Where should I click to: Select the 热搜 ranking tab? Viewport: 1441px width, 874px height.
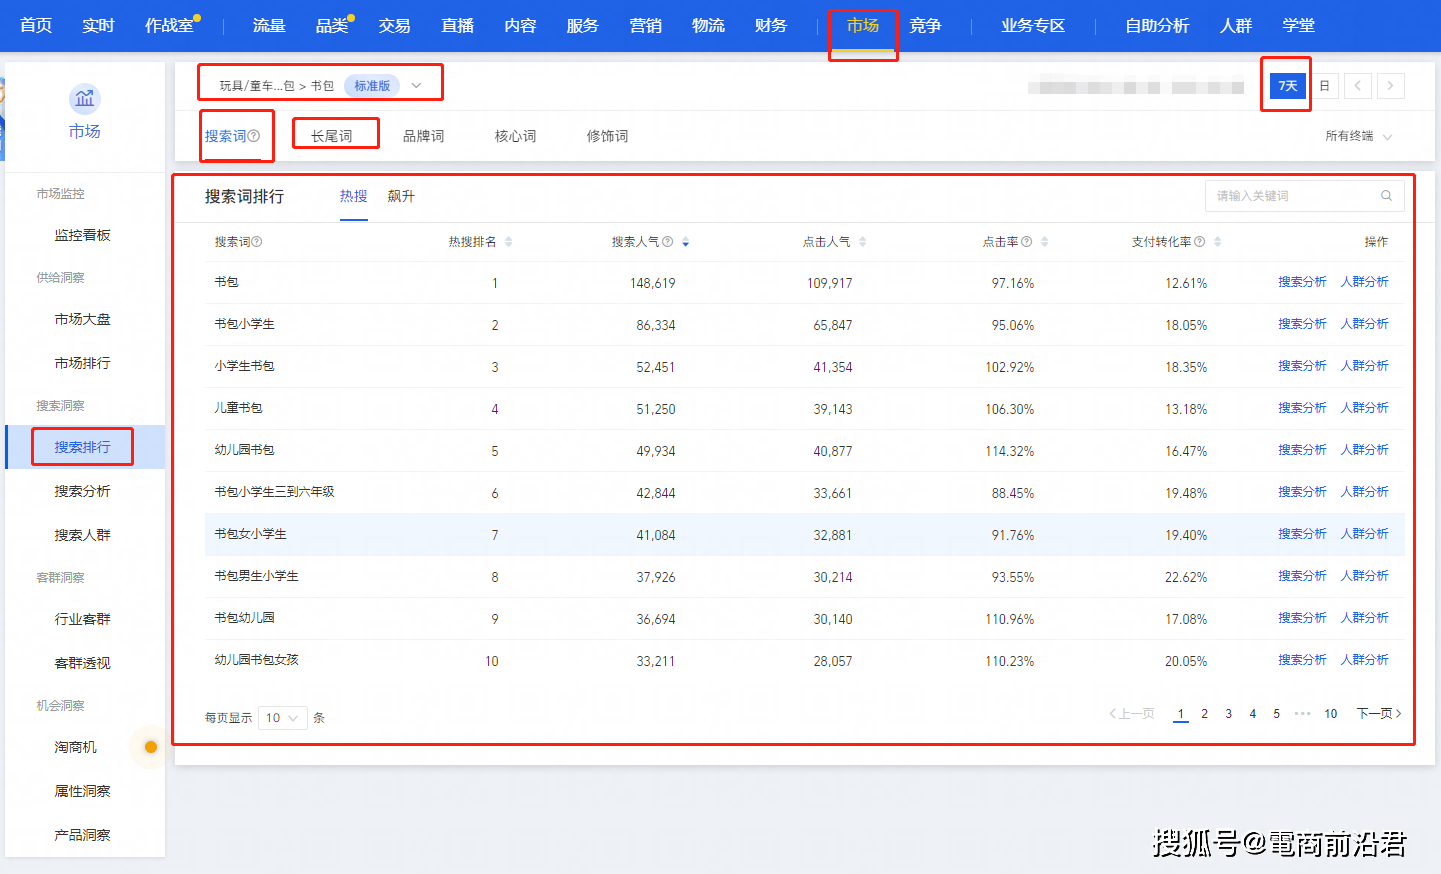click(353, 196)
